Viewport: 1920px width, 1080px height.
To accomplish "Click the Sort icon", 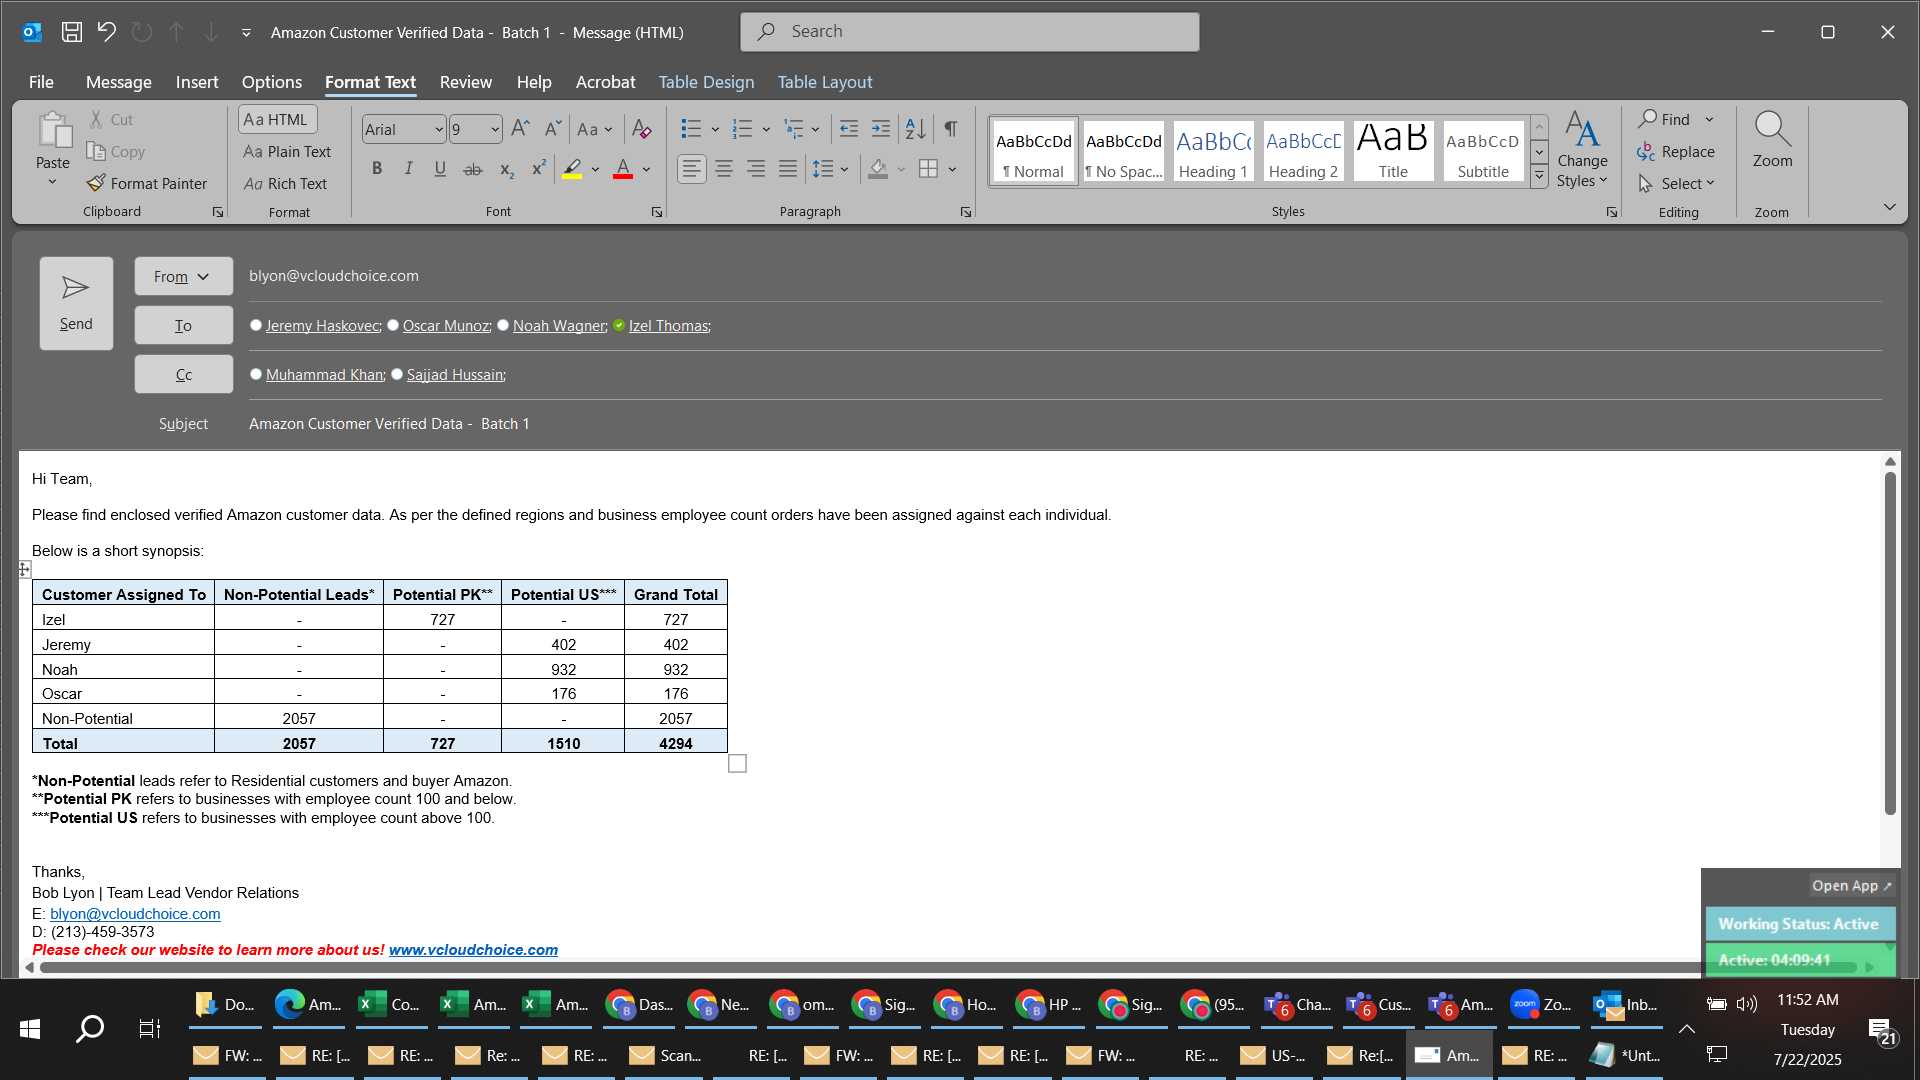I will click(x=915, y=128).
